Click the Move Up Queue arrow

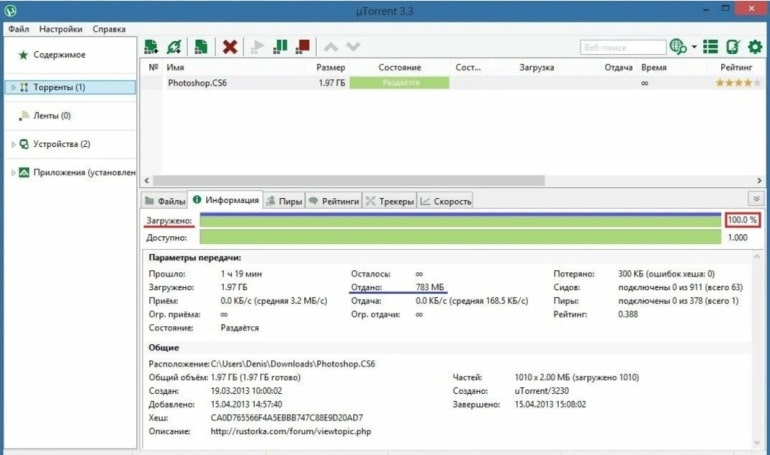point(331,47)
